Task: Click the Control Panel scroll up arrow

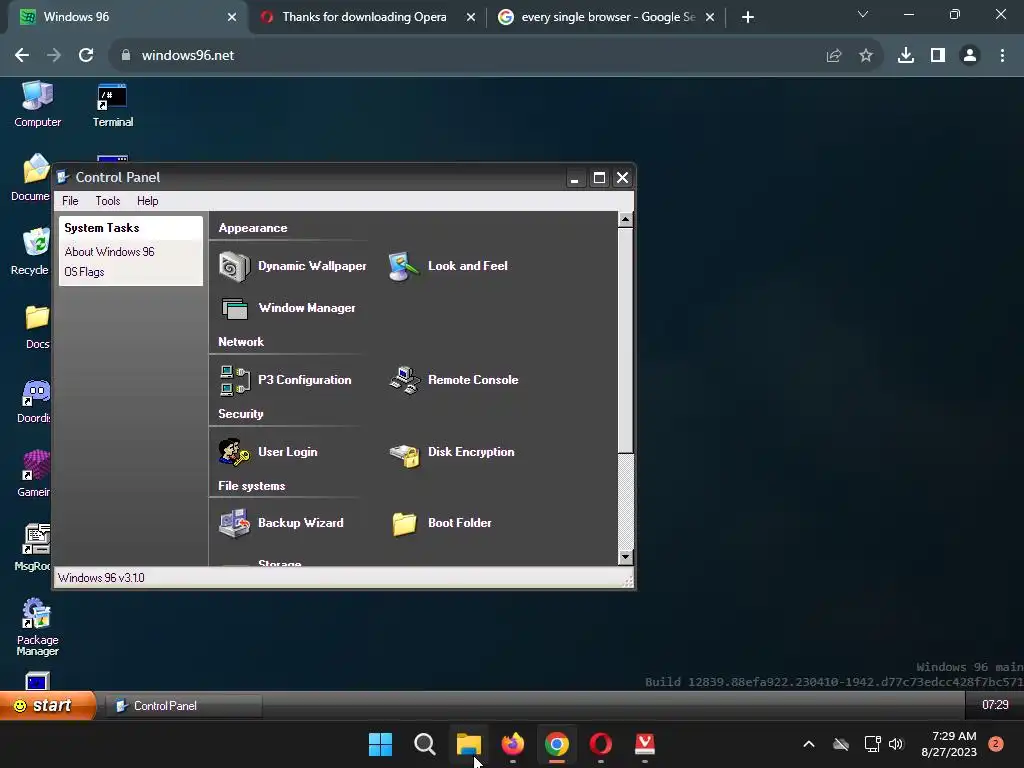Action: point(625,219)
